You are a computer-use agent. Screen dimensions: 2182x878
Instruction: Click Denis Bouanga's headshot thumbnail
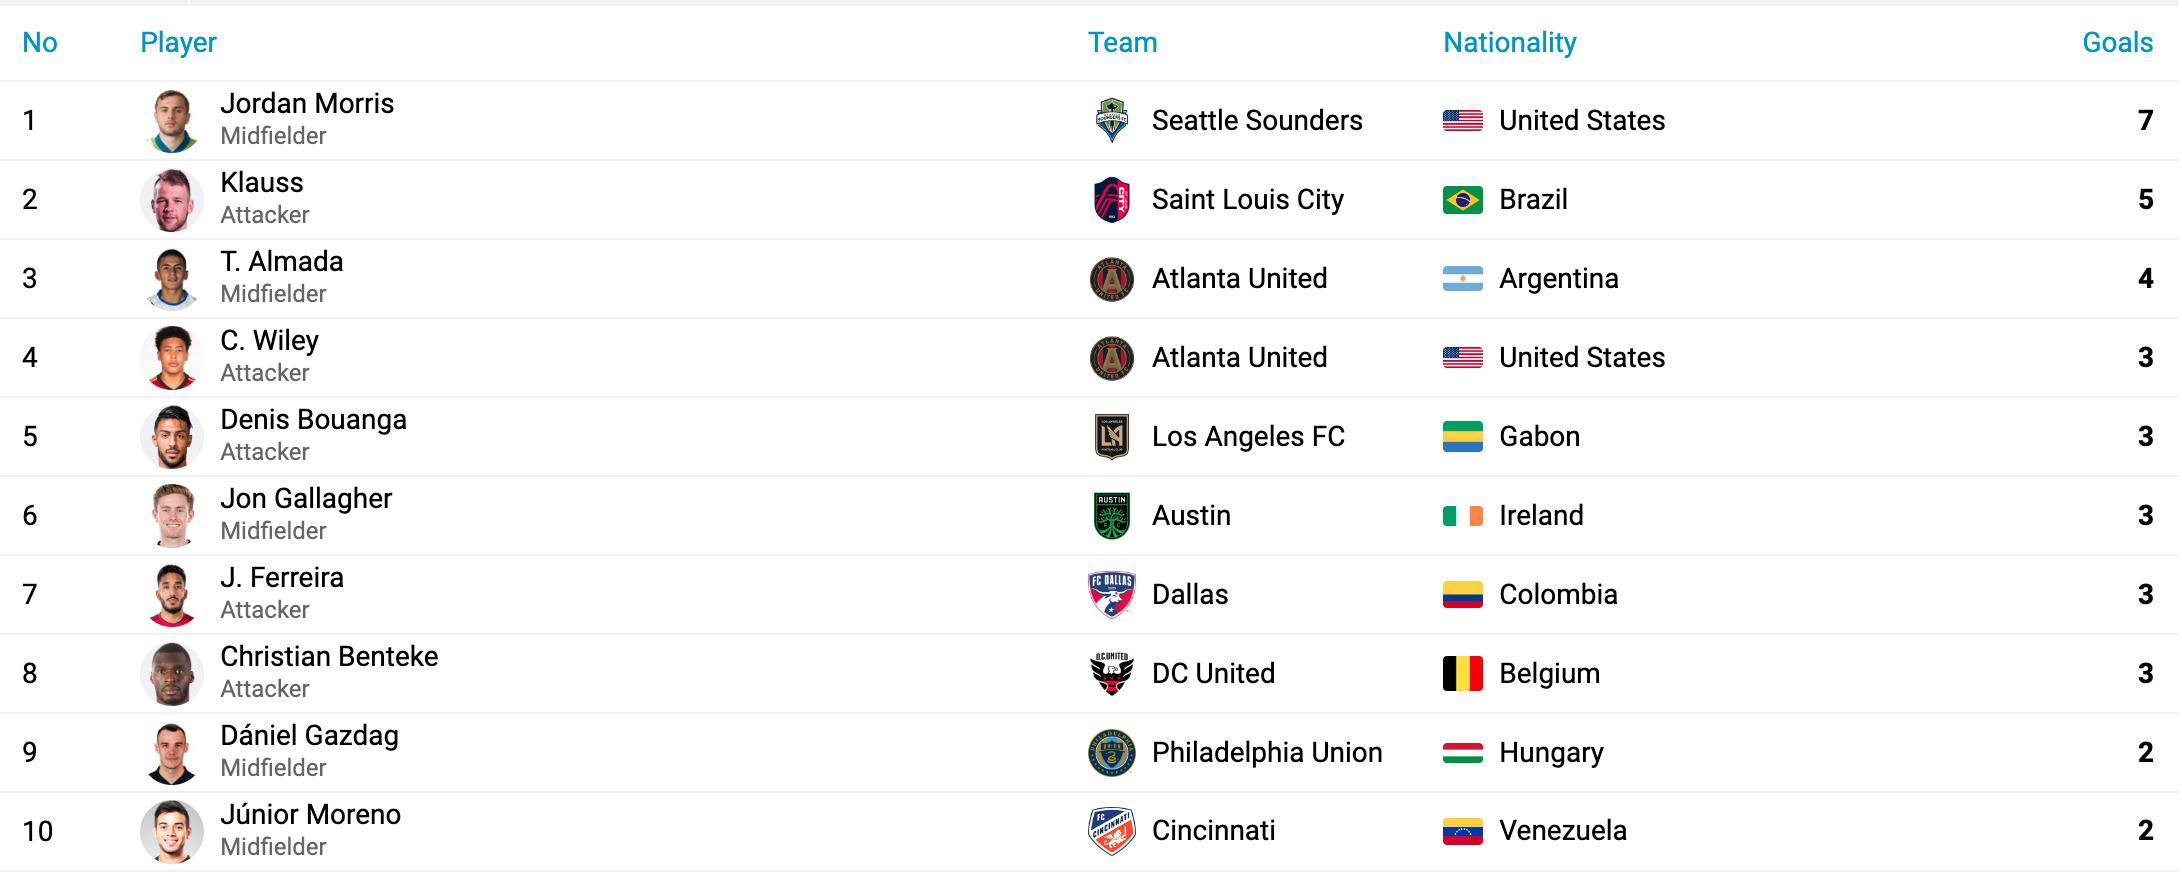click(172, 436)
